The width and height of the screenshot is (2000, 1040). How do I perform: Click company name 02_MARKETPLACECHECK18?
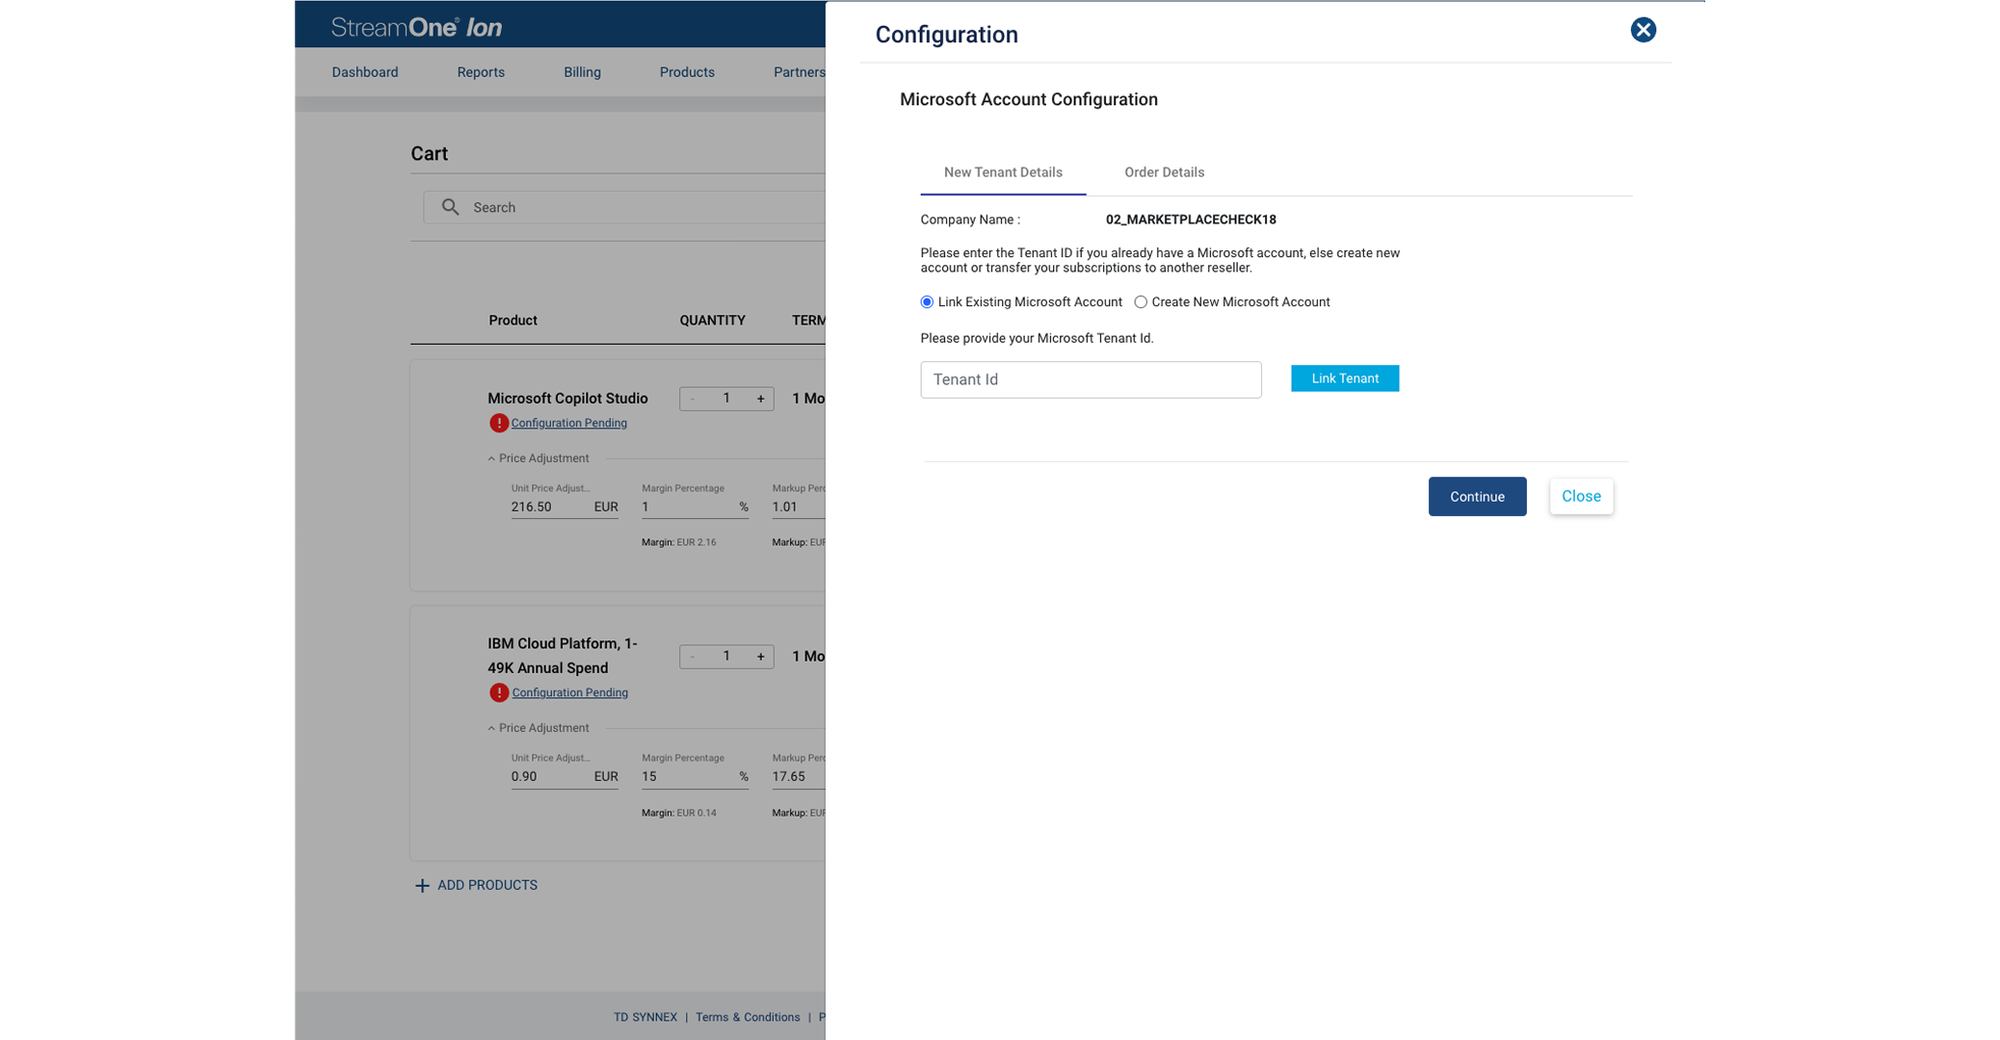1191,220
